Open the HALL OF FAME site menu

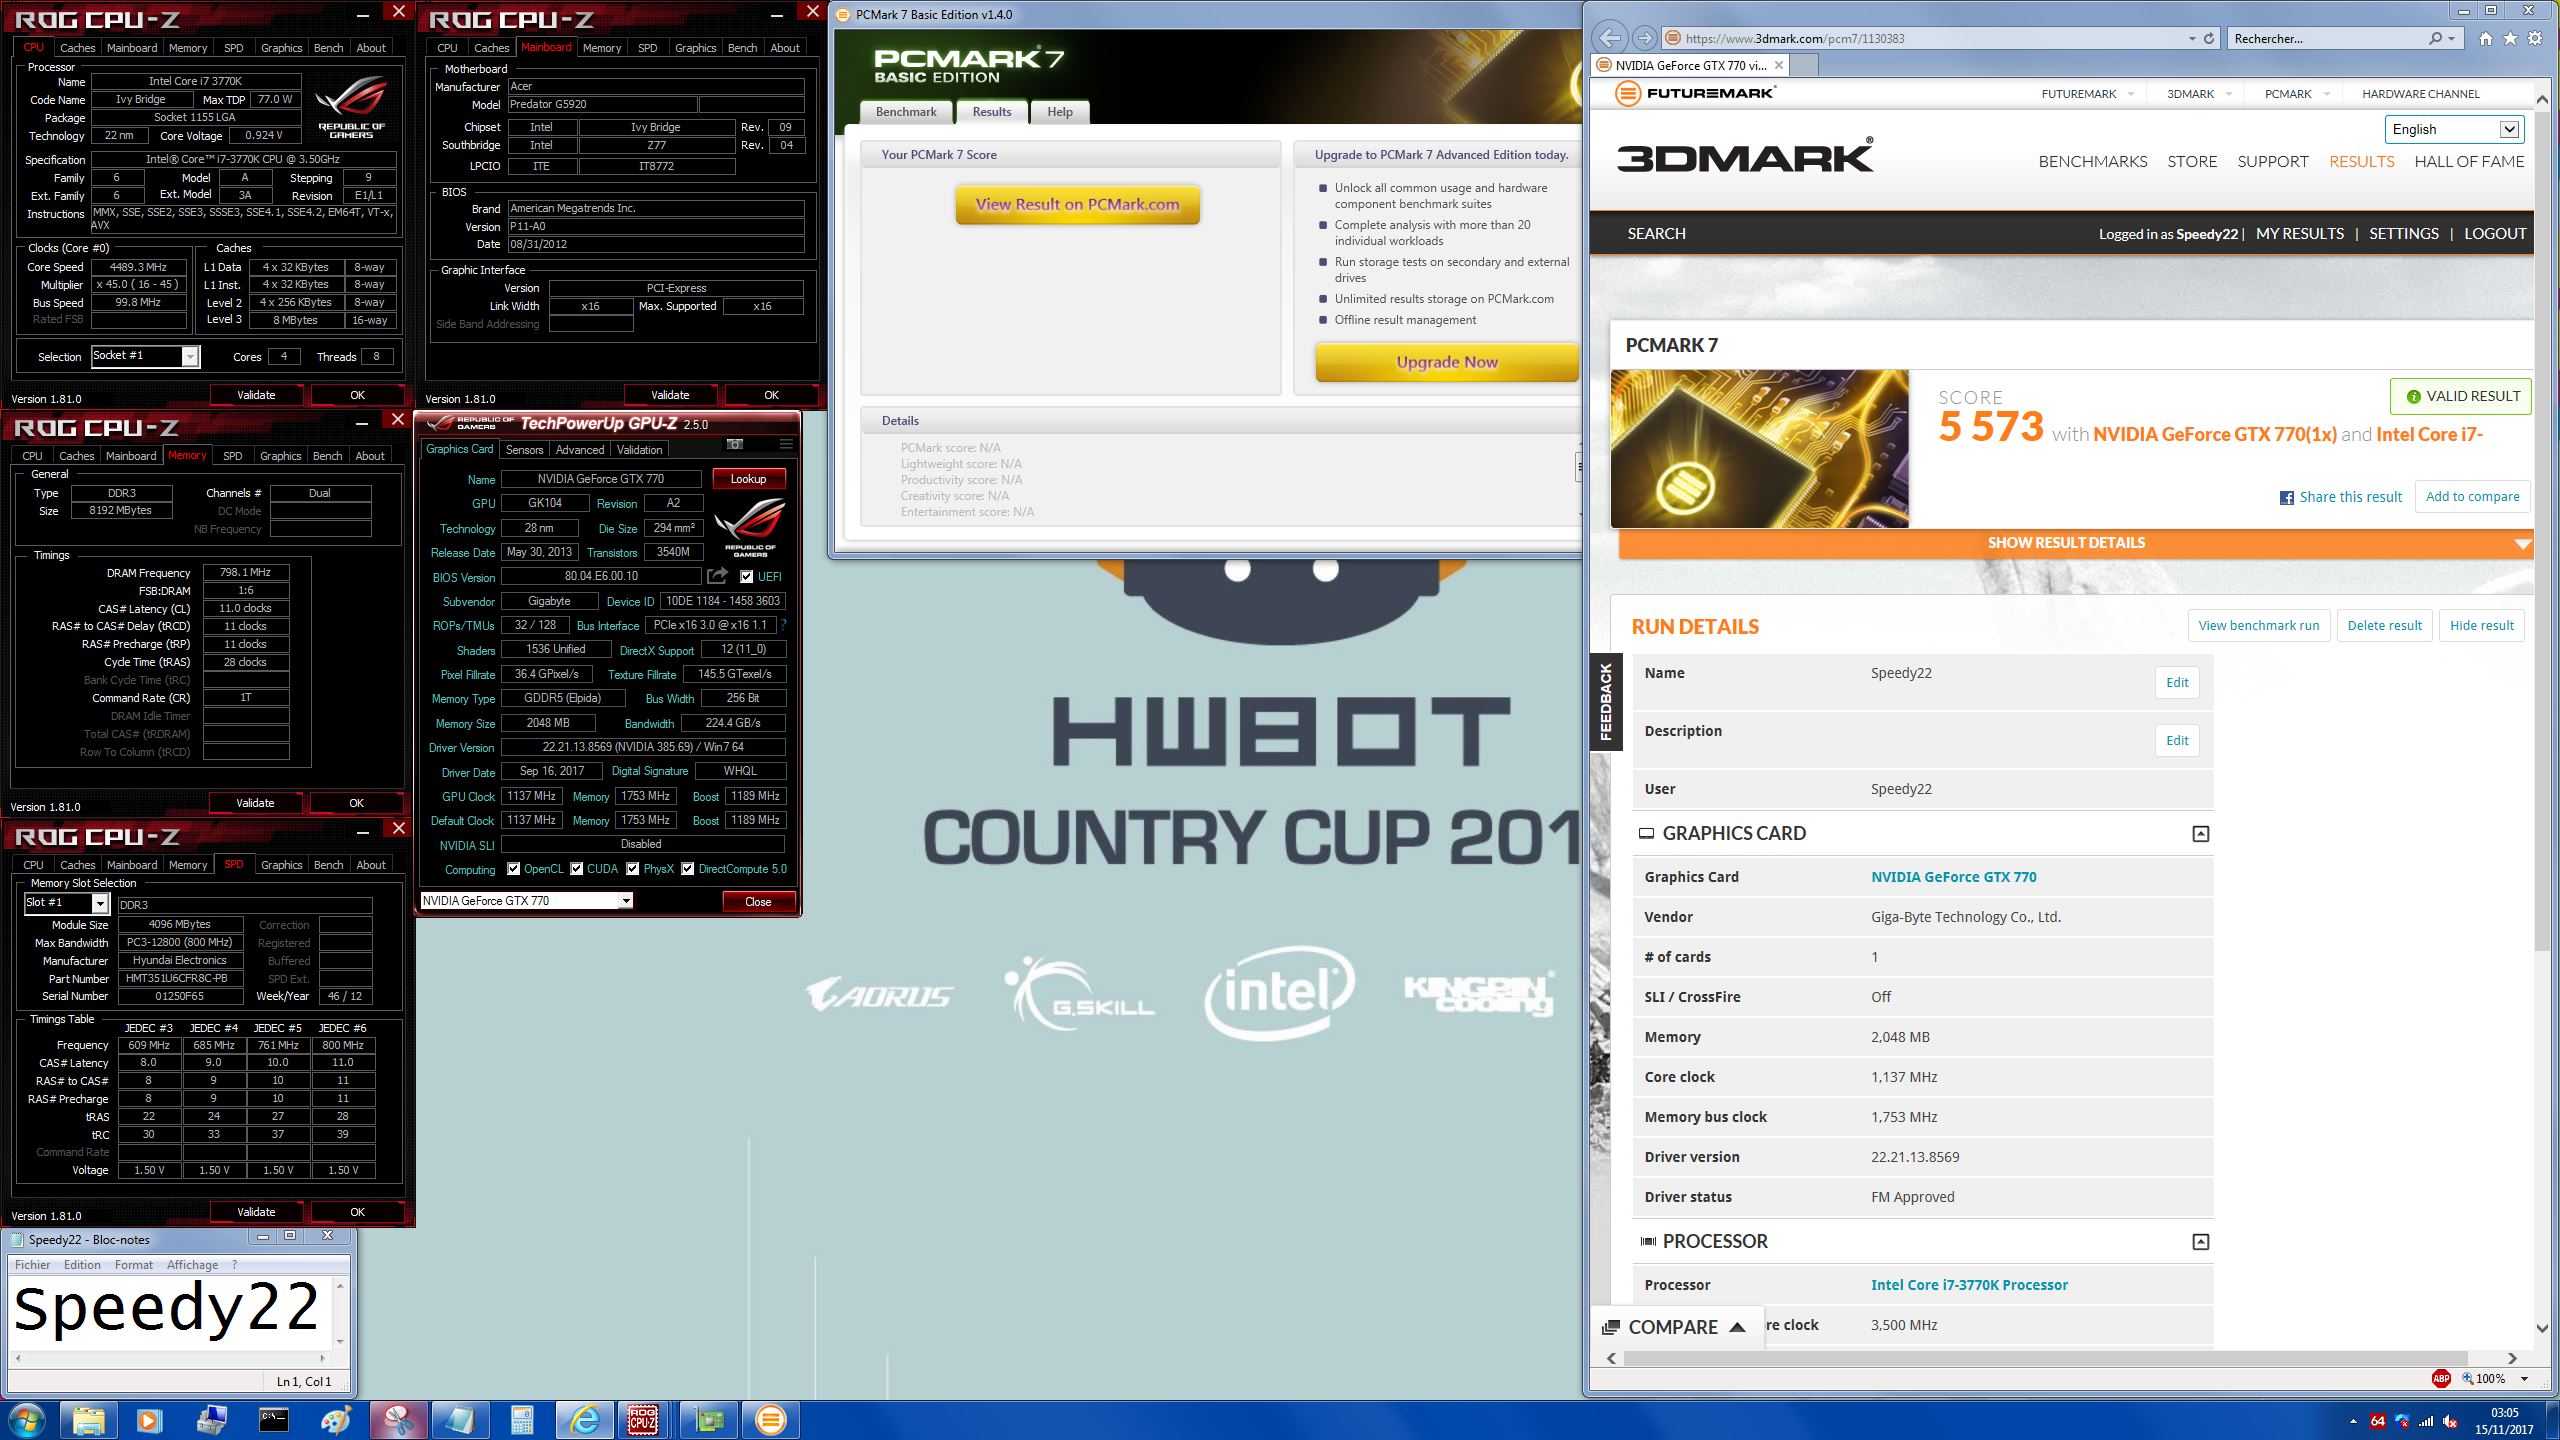coord(2469,161)
